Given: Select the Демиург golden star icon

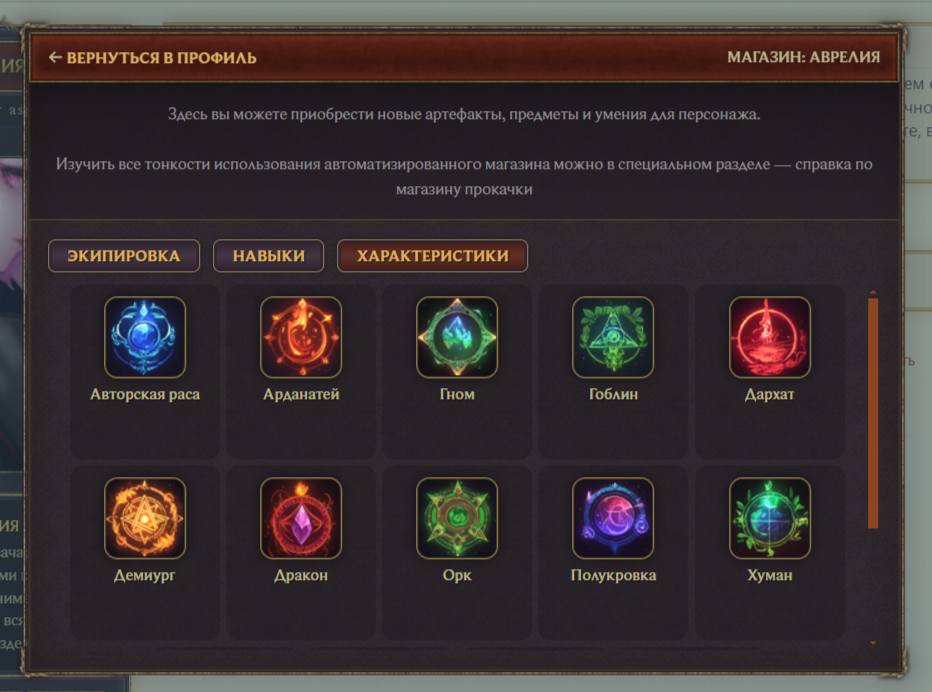Looking at the screenshot, I should pos(144,518).
